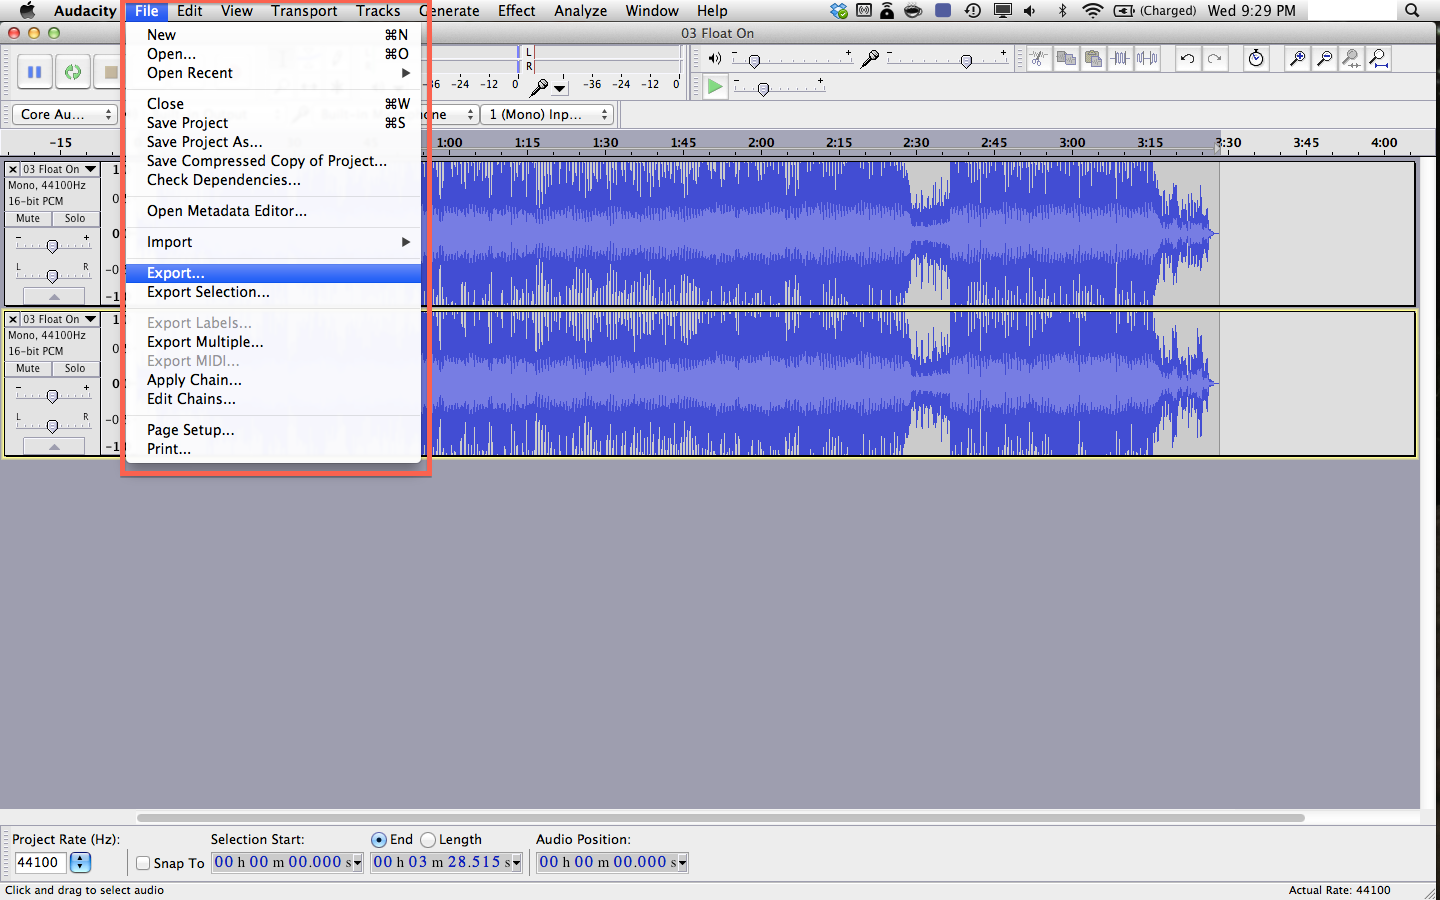The image size is (1440, 900).
Task: Click the Bluetooth menu bar icon
Action: coord(1062,11)
